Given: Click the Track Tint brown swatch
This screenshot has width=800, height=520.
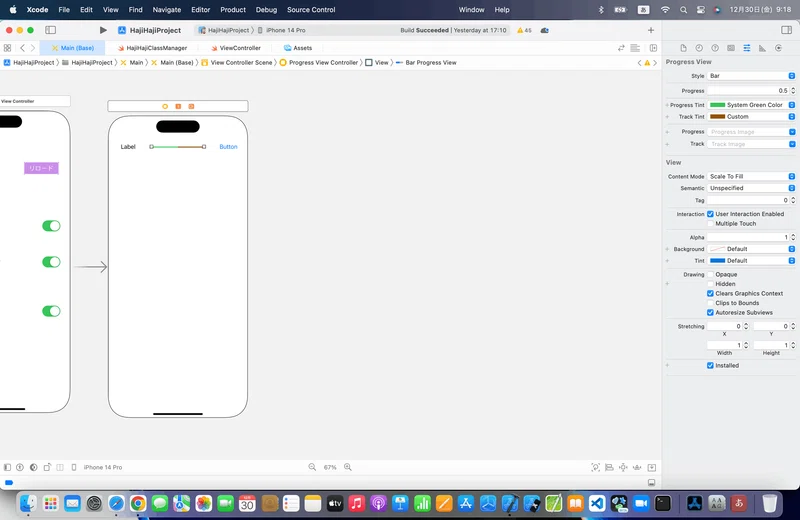Looking at the screenshot, I should point(717,116).
